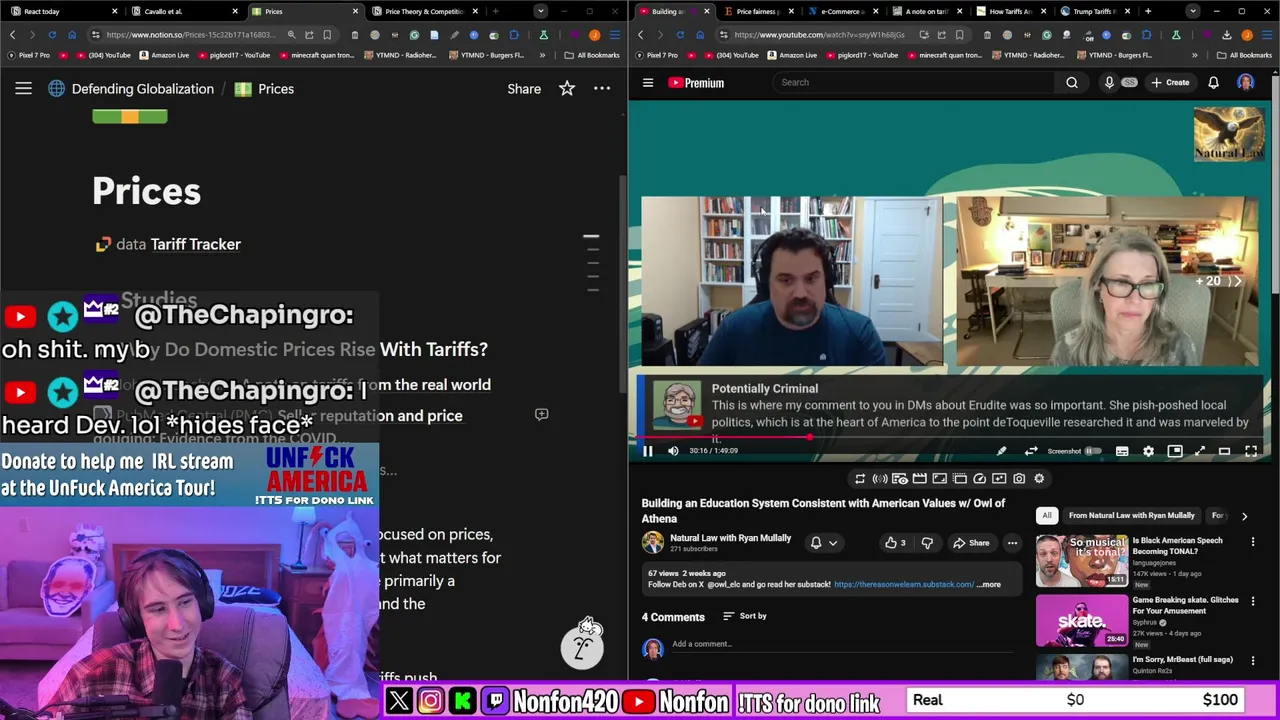
Task: Open thereasonwelearn substack link
Action: coord(903,584)
